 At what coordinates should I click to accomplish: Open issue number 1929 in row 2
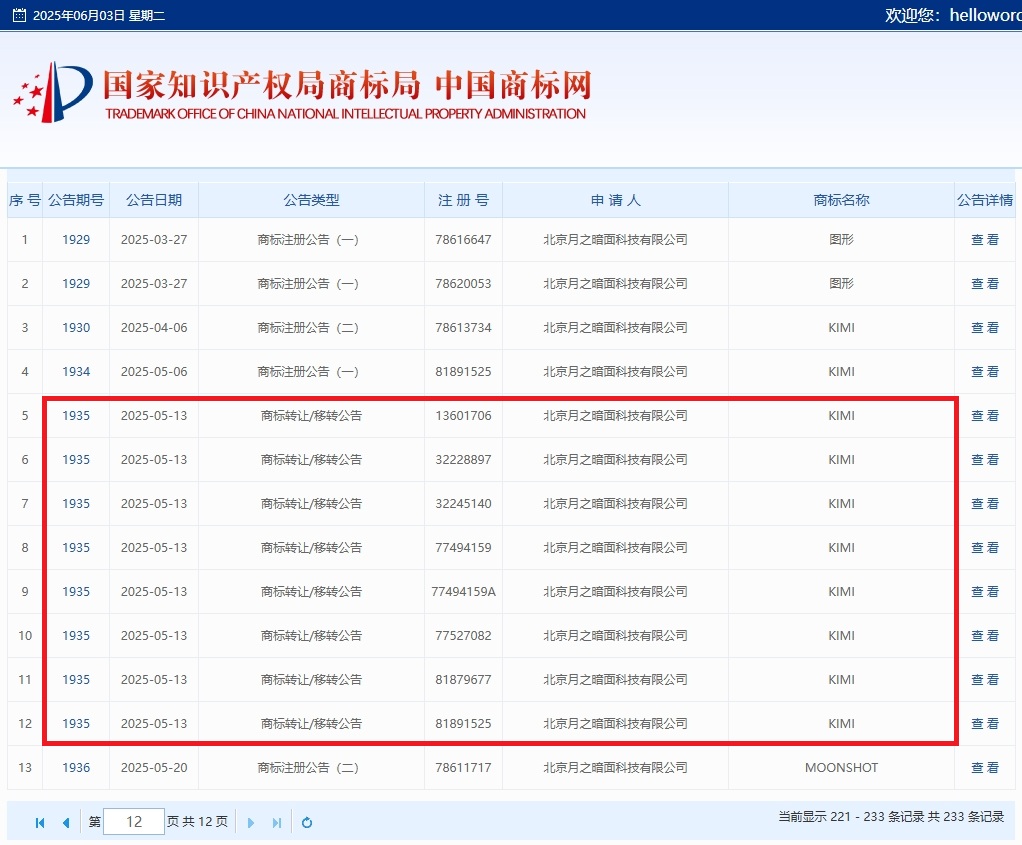[x=76, y=284]
